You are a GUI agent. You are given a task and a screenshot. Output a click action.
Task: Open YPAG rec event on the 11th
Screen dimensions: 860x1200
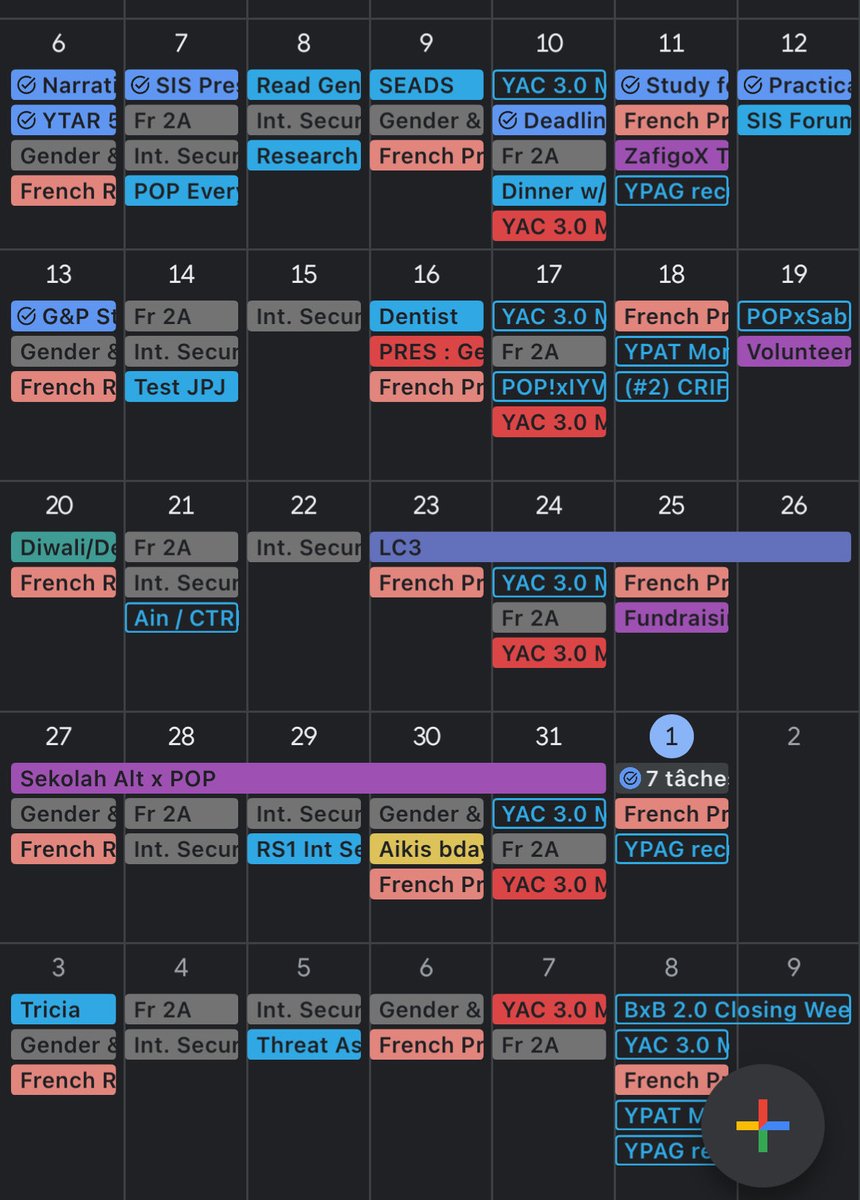coord(671,190)
